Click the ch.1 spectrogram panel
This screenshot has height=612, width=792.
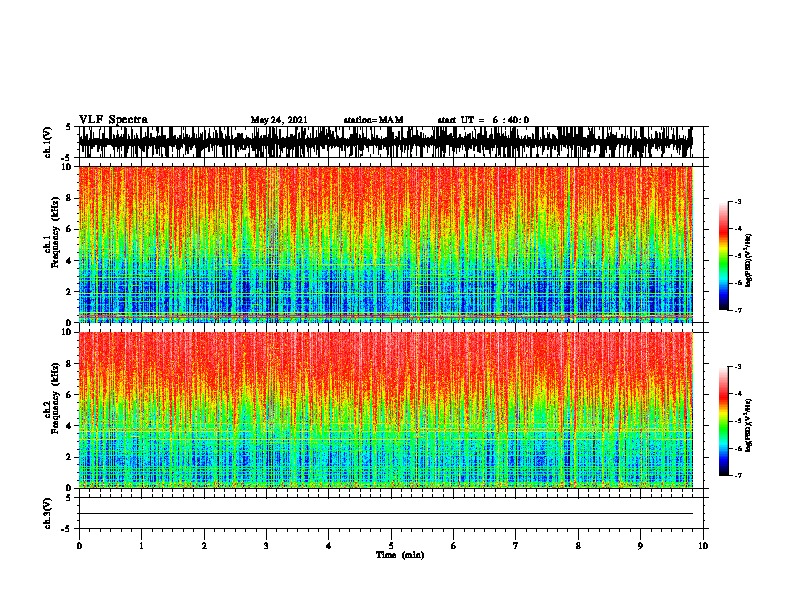pyautogui.click(x=385, y=244)
